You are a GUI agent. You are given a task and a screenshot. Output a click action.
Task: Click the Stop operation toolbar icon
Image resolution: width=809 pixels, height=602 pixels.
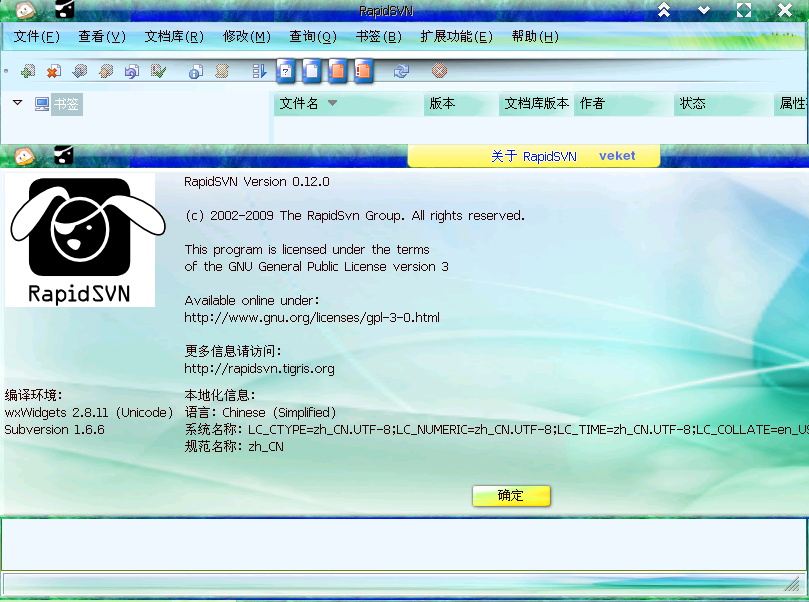pos(439,71)
